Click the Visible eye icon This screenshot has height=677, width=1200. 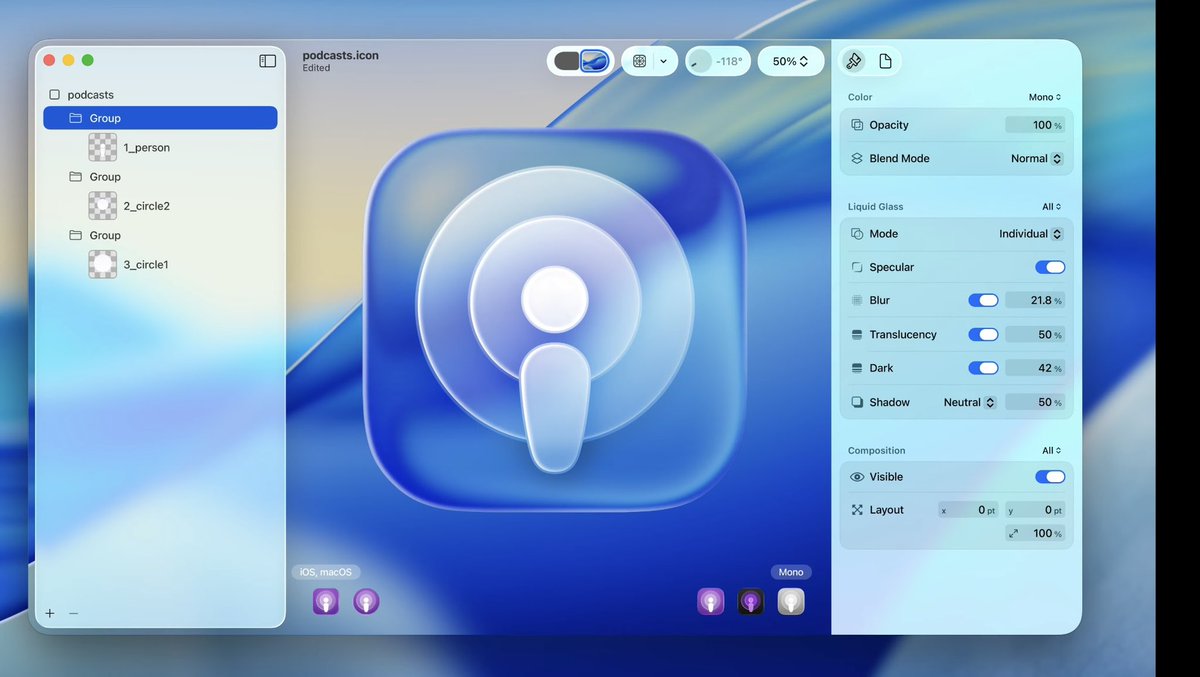(x=857, y=477)
